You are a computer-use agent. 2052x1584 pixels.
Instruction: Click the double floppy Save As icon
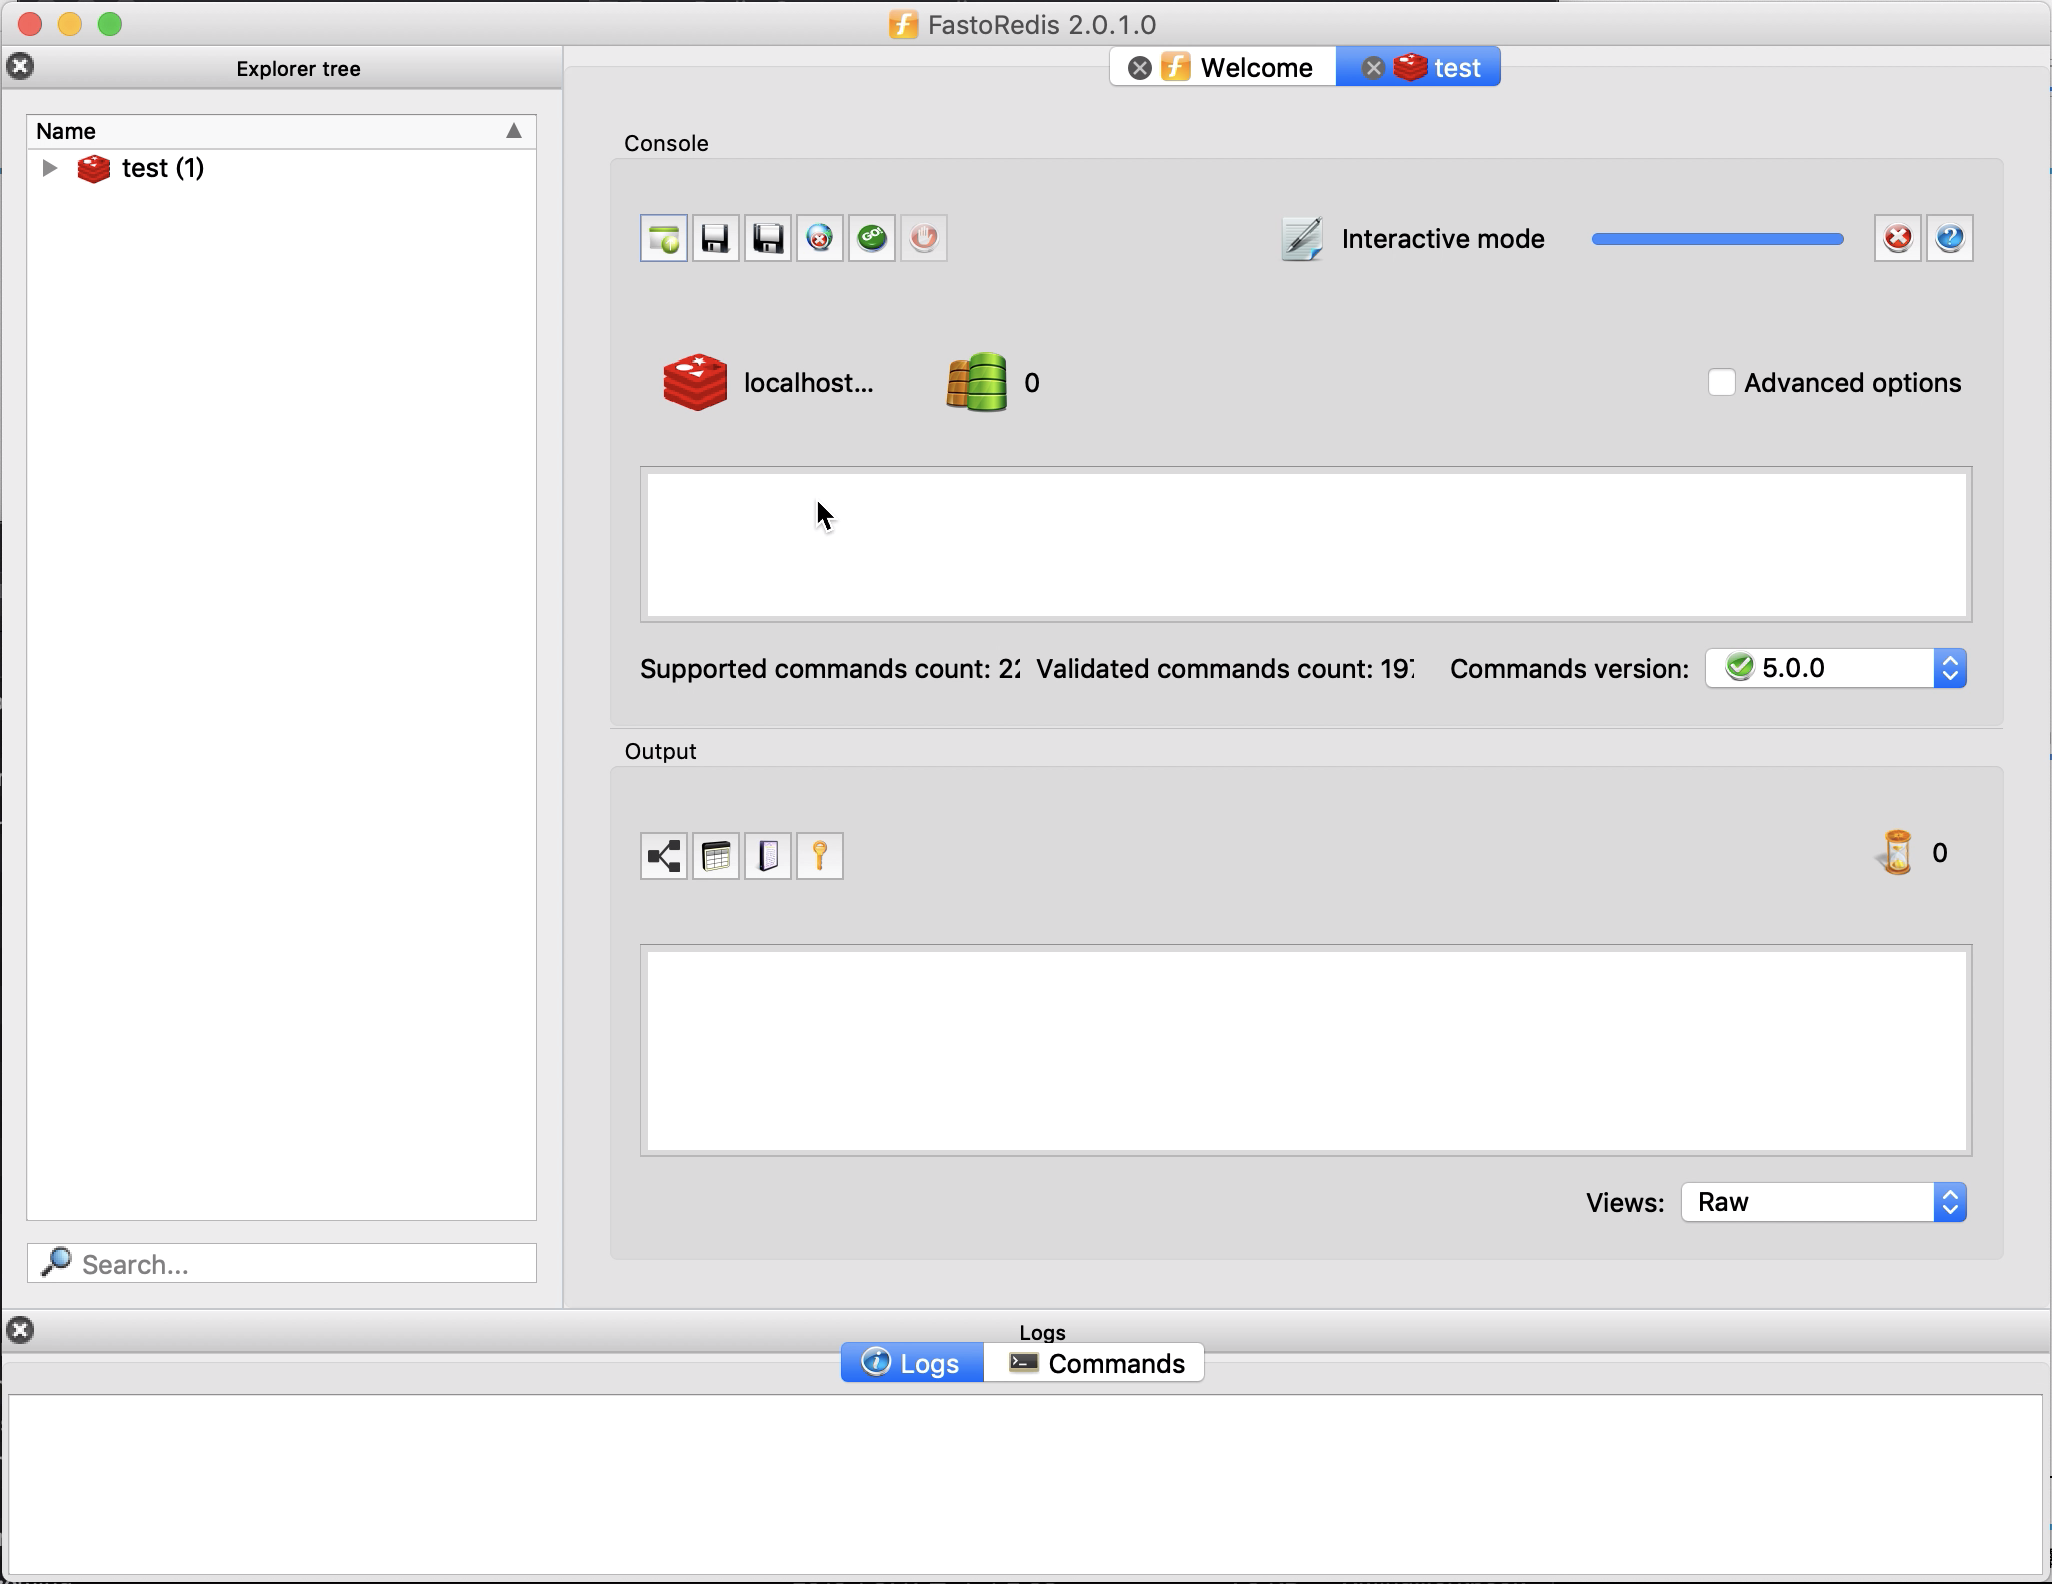768,238
